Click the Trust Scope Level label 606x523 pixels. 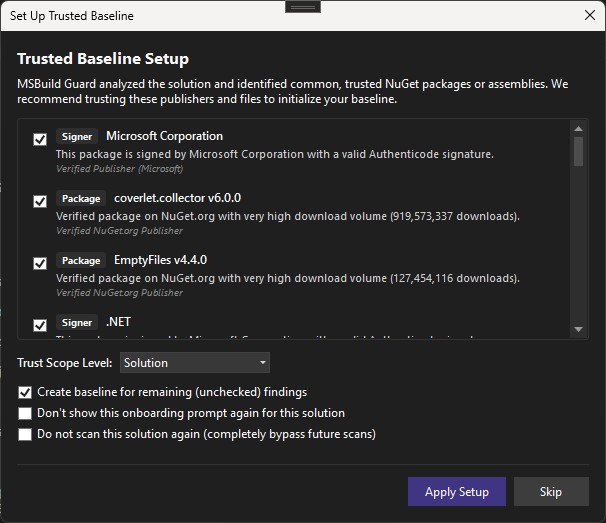(x=65, y=363)
